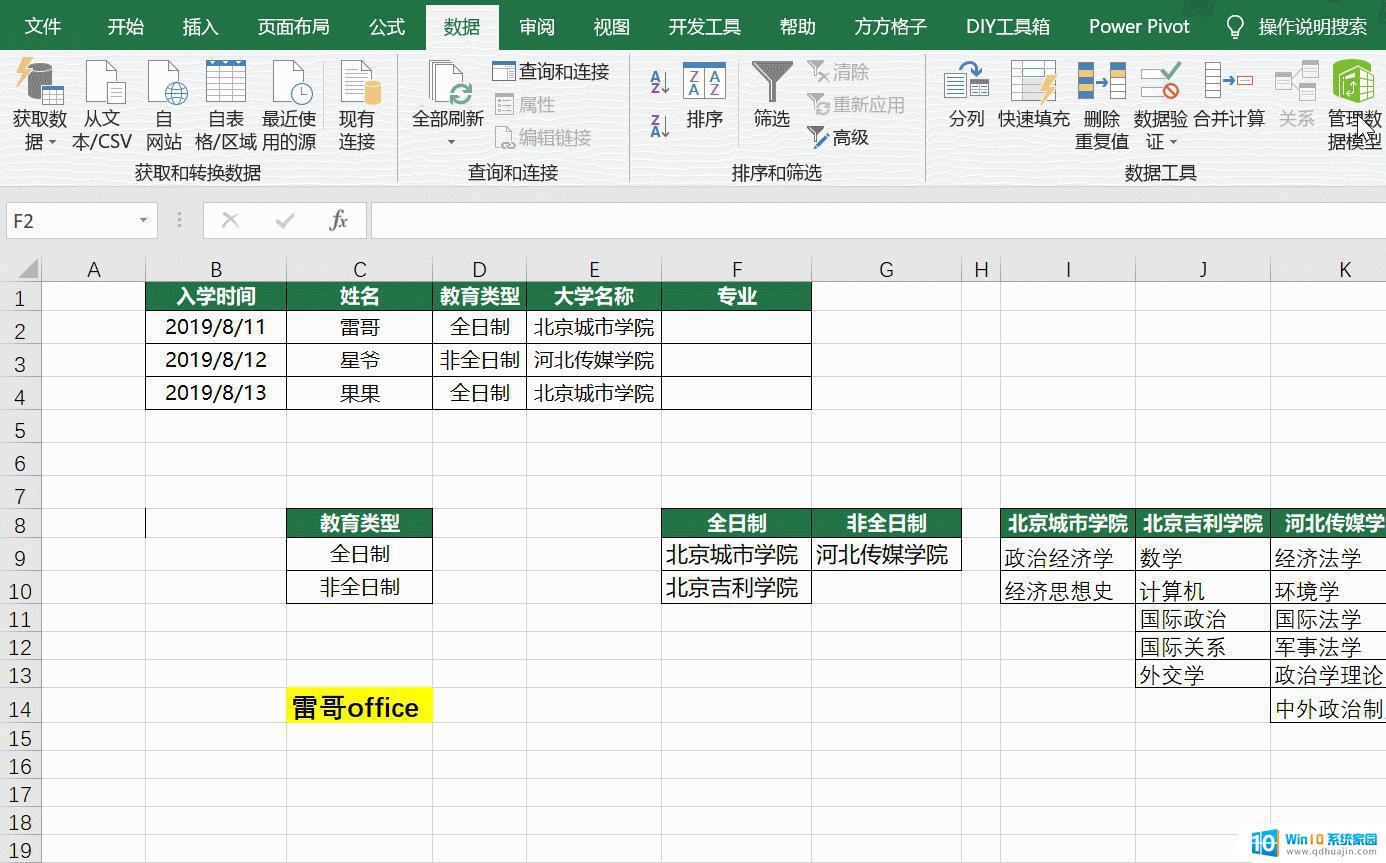This screenshot has width=1386, height=863.
Task: Sort descending with the Z-A icon
Action: 659,126
